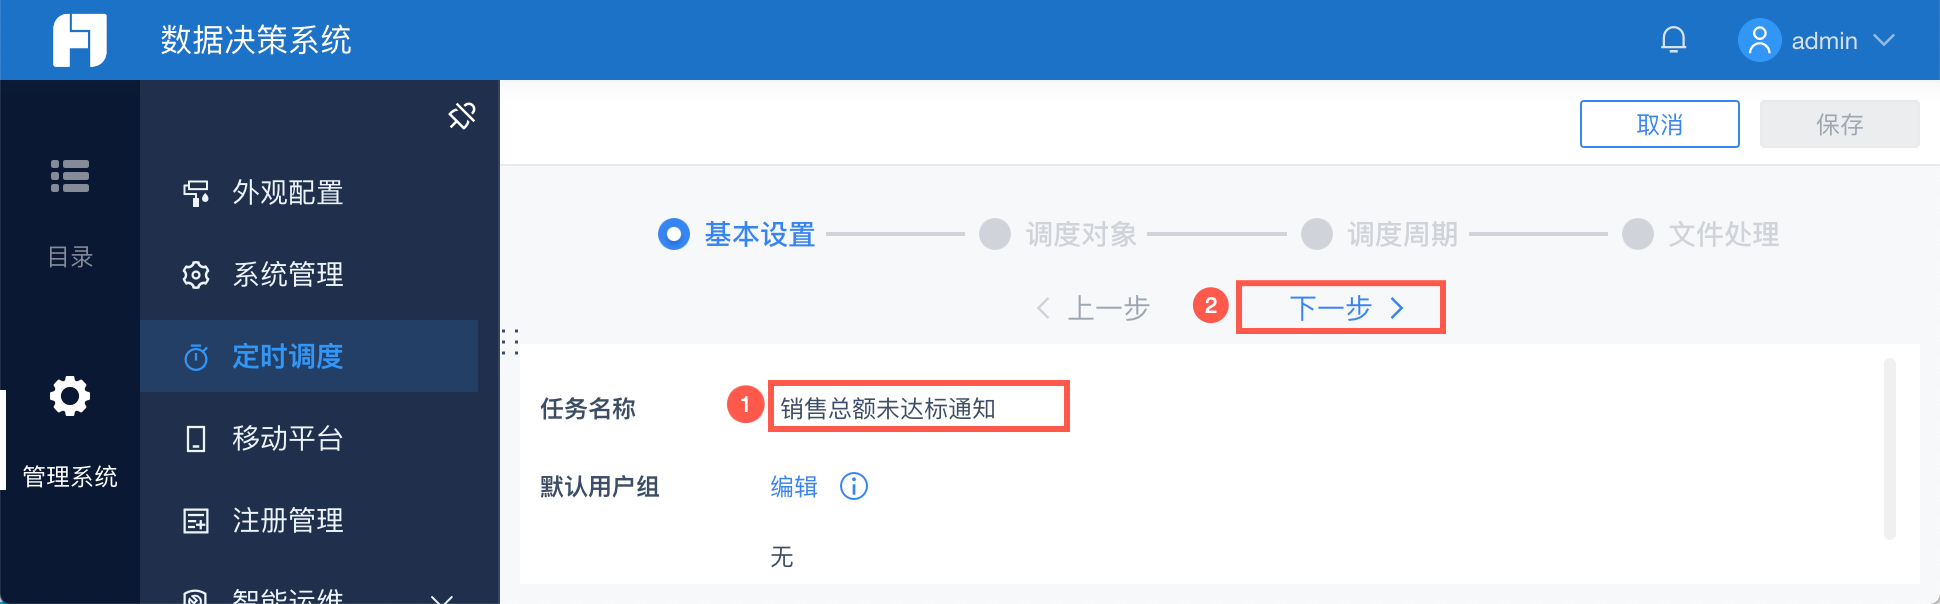Open 移动平台 menu item
Image resolution: width=1940 pixels, height=604 pixels.
click(x=287, y=438)
